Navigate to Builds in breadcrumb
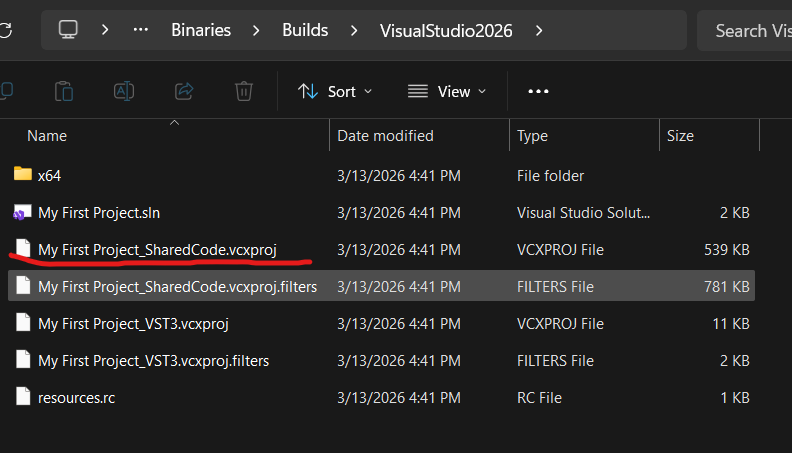 click(304, 31)
